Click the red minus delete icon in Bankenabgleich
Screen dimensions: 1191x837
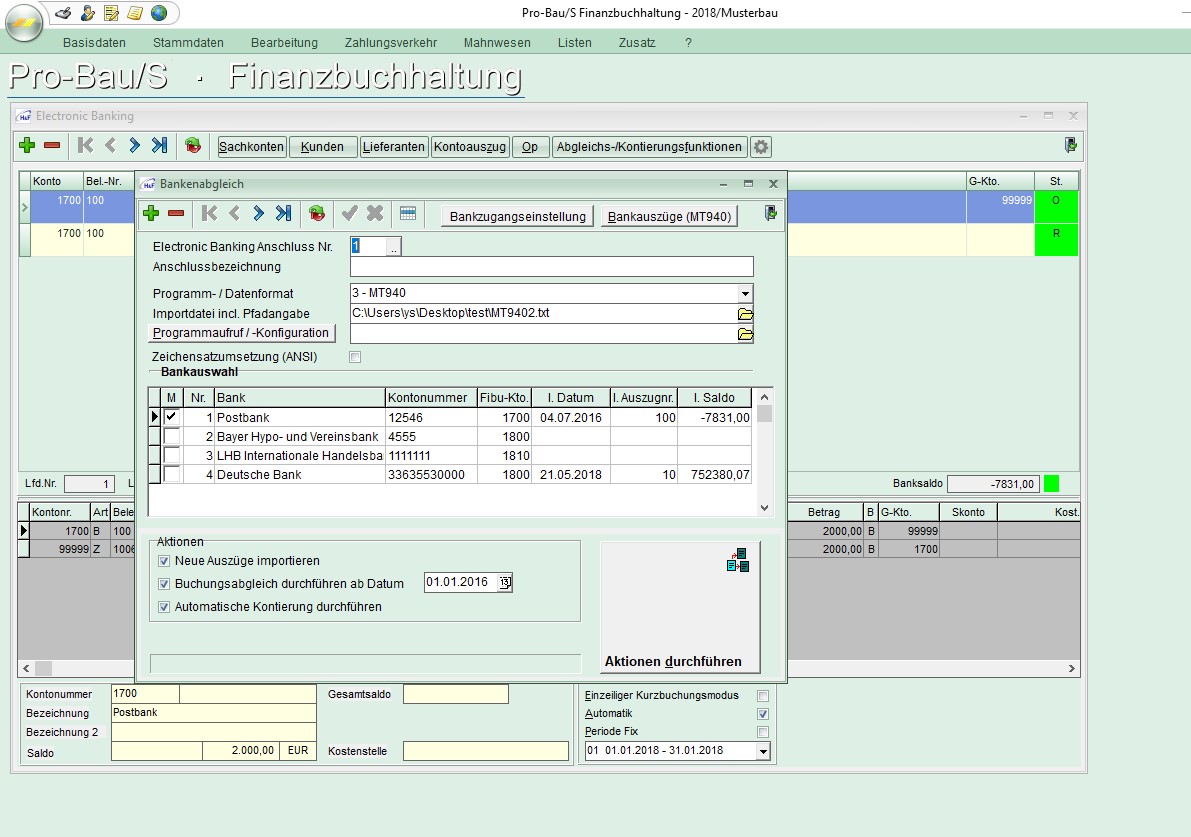pos(176,213)
